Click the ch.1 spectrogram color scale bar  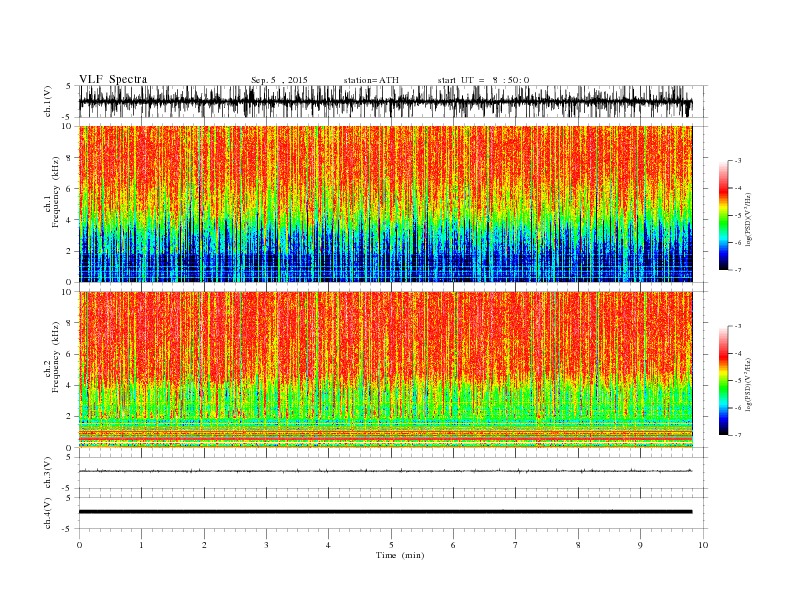click(724, 215)
